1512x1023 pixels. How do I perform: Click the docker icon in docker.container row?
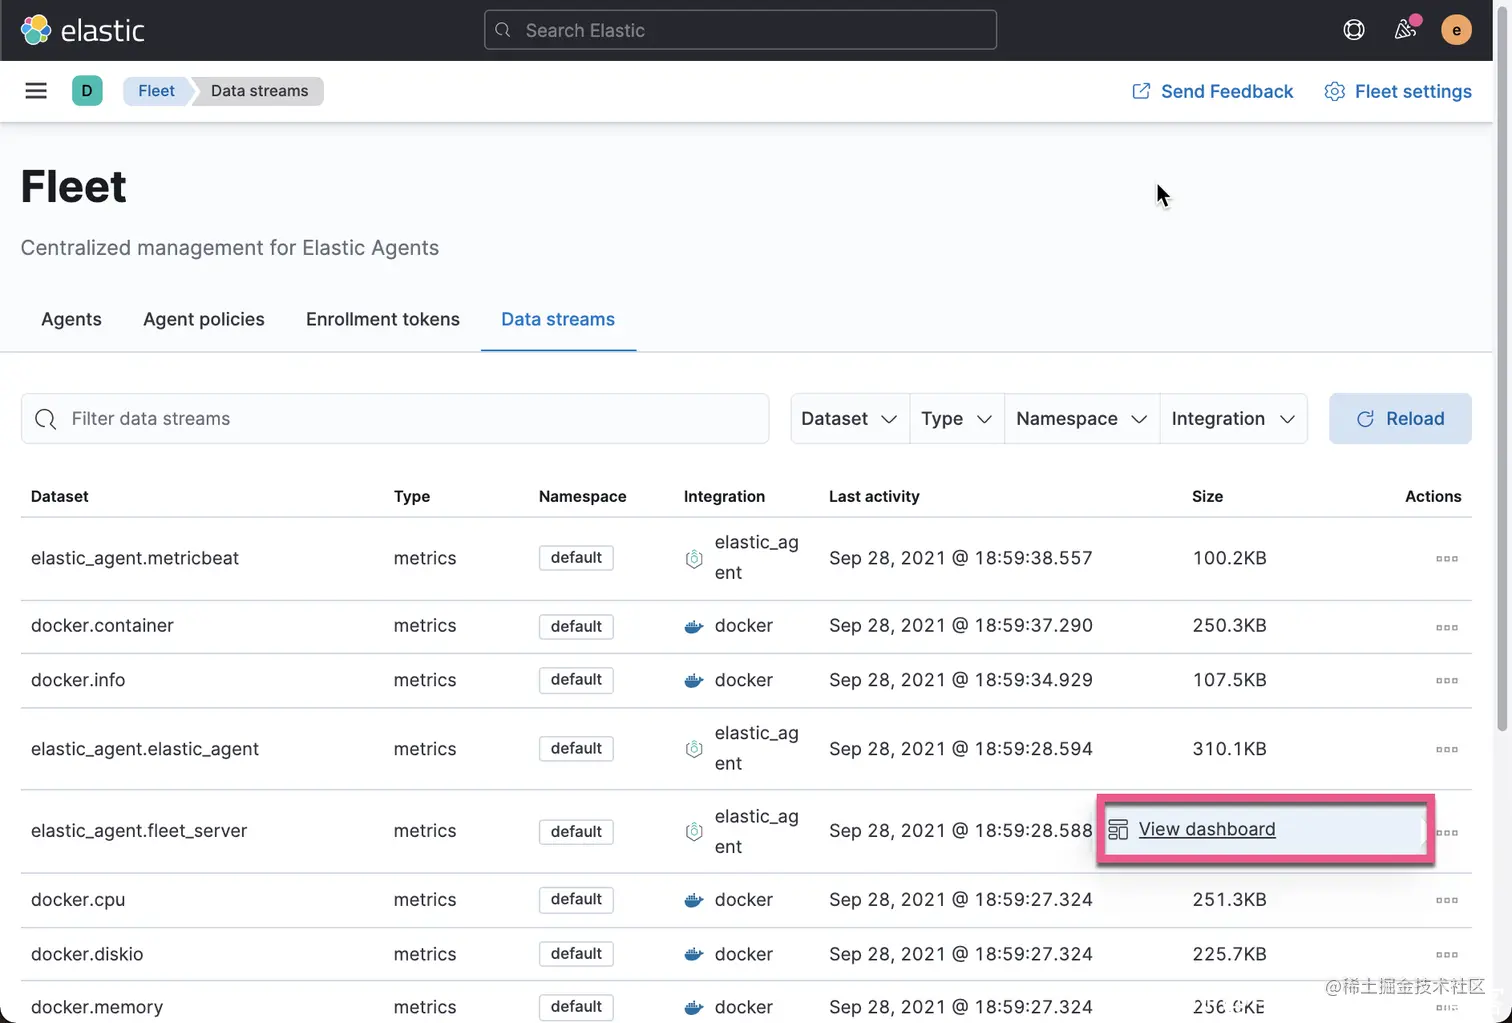[693, 627]
